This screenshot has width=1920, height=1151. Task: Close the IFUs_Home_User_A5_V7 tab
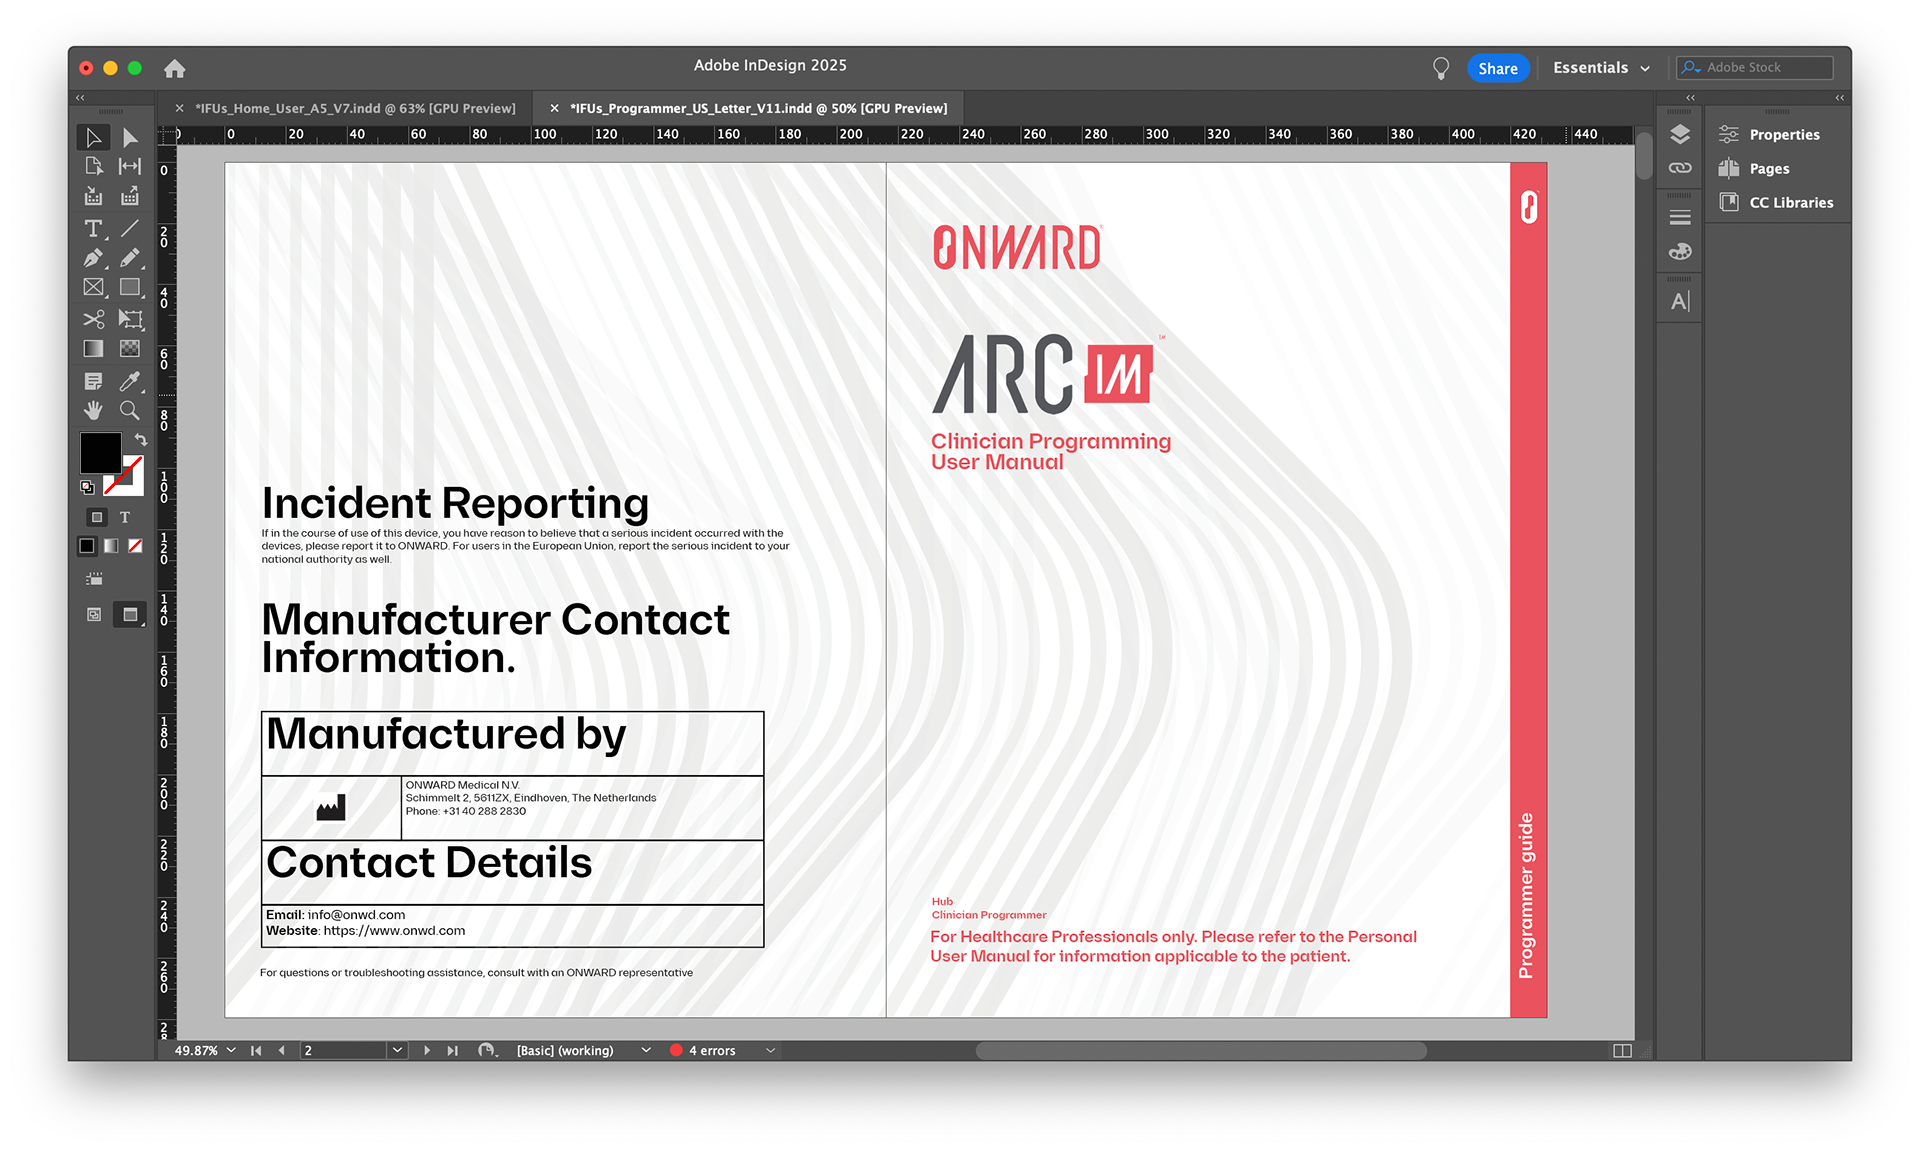[x=179, y=108]
